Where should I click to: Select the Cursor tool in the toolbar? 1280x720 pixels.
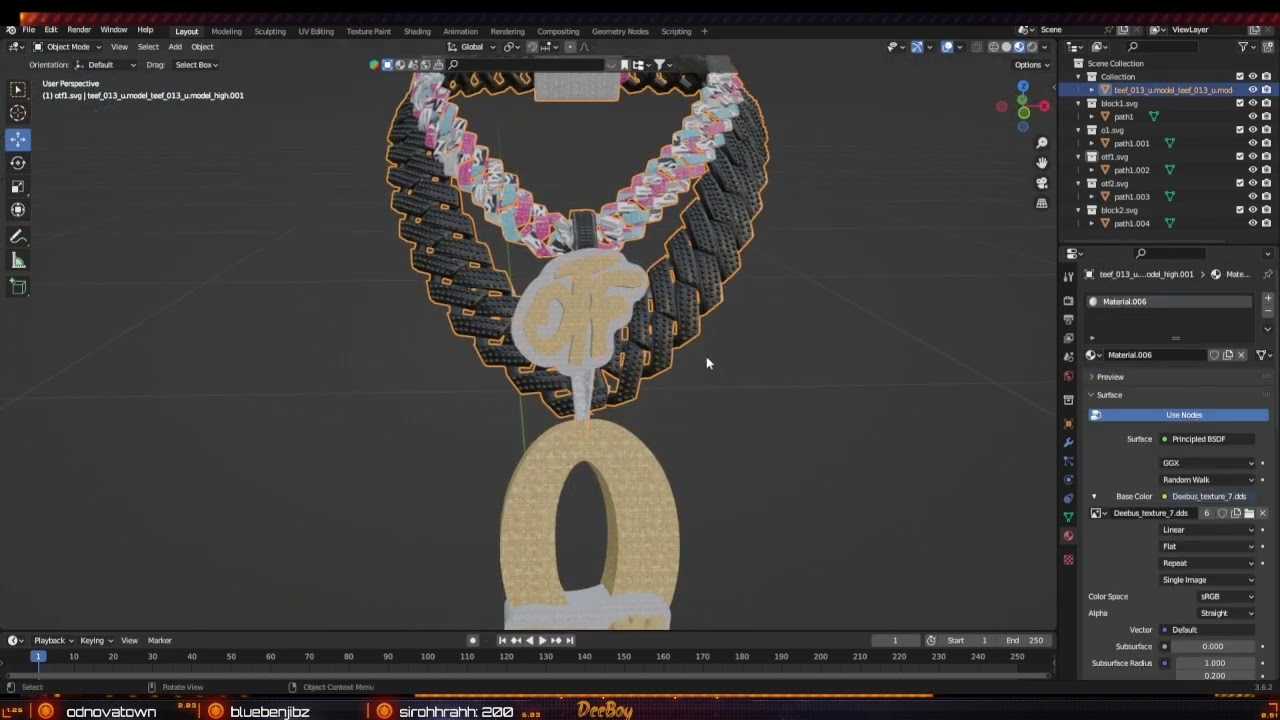pyautogui.click(x=18, y=113)
